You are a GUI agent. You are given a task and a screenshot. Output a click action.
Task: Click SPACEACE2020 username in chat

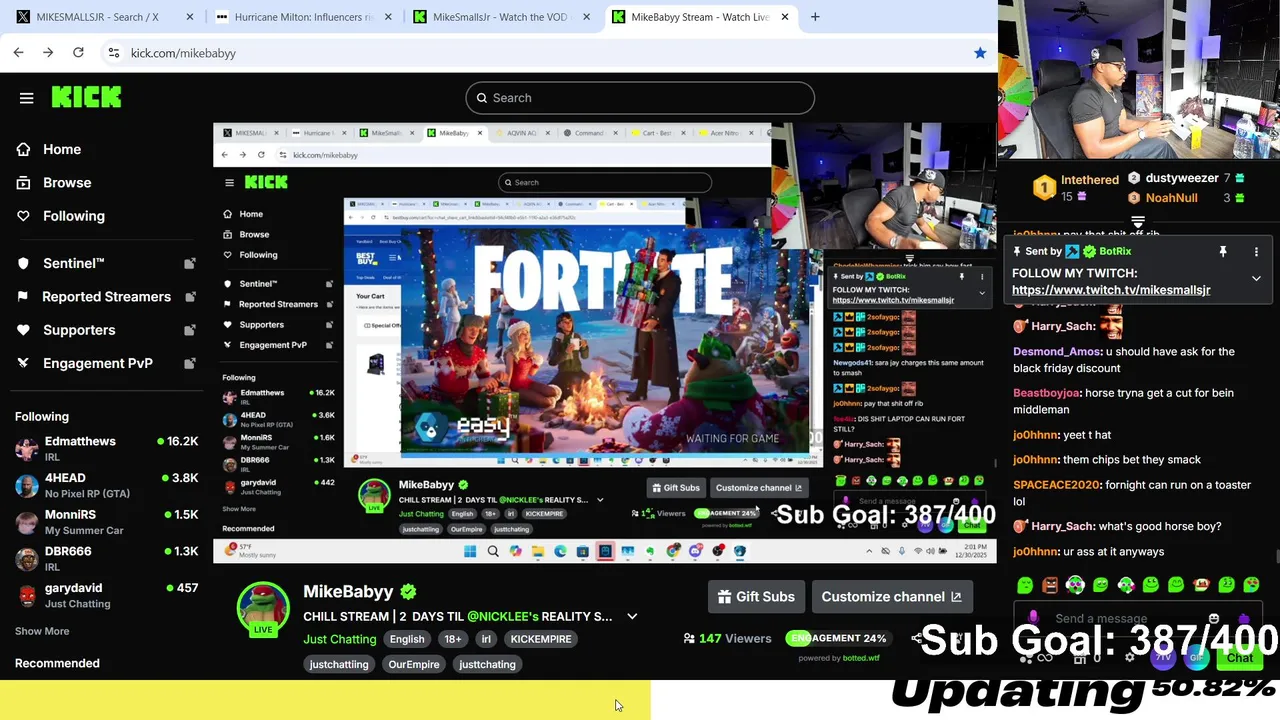1056,485
